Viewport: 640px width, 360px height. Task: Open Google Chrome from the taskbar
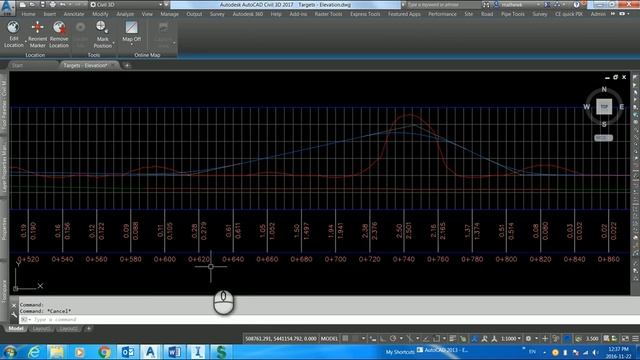[x=104, y=352]
